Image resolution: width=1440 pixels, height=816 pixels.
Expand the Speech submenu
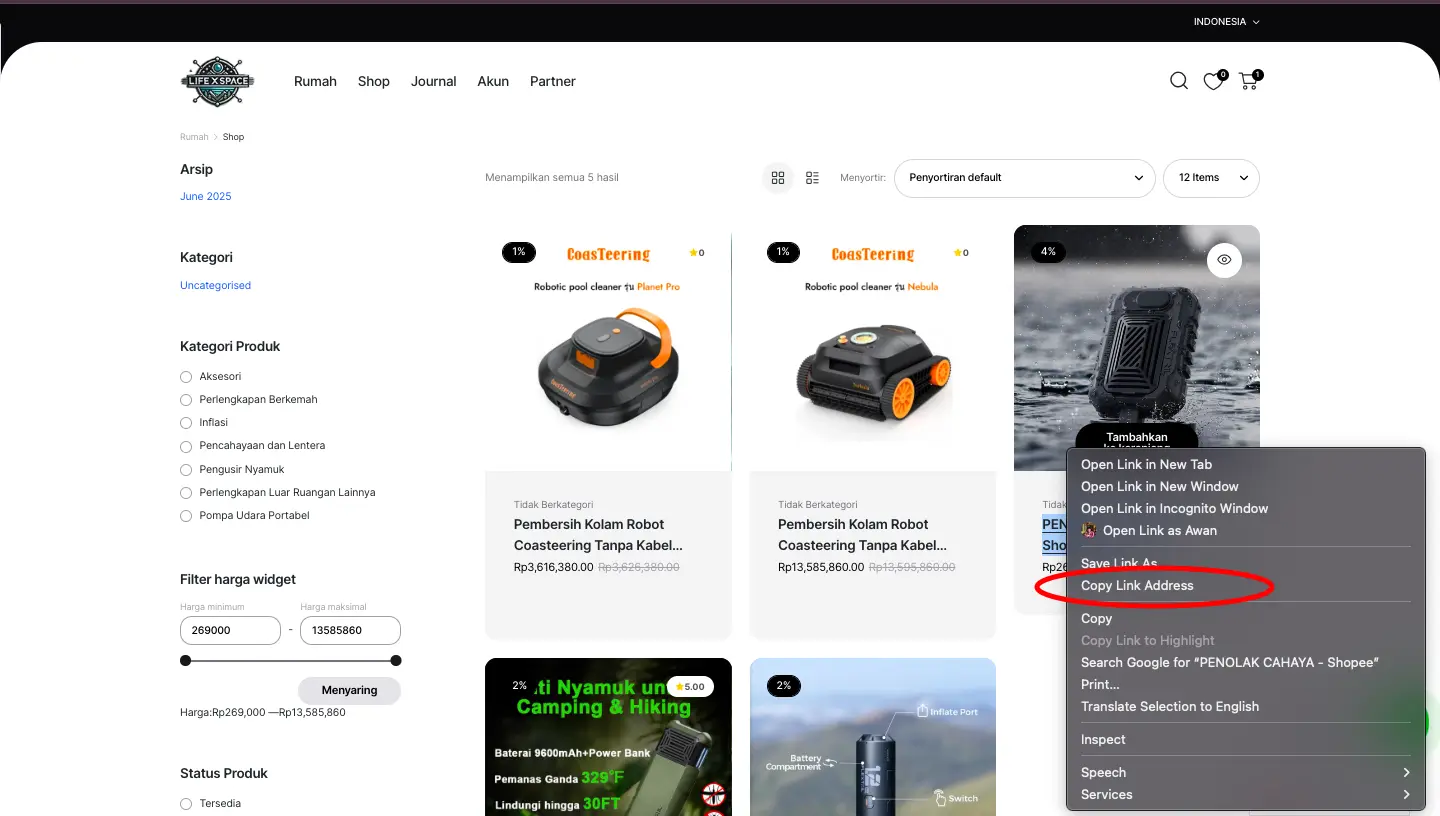tap(1245, 772)
